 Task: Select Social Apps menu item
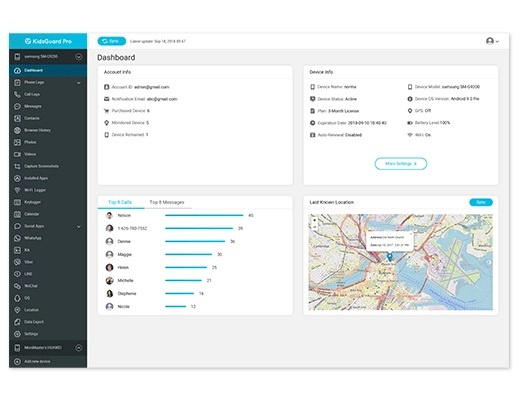point(48,226)
